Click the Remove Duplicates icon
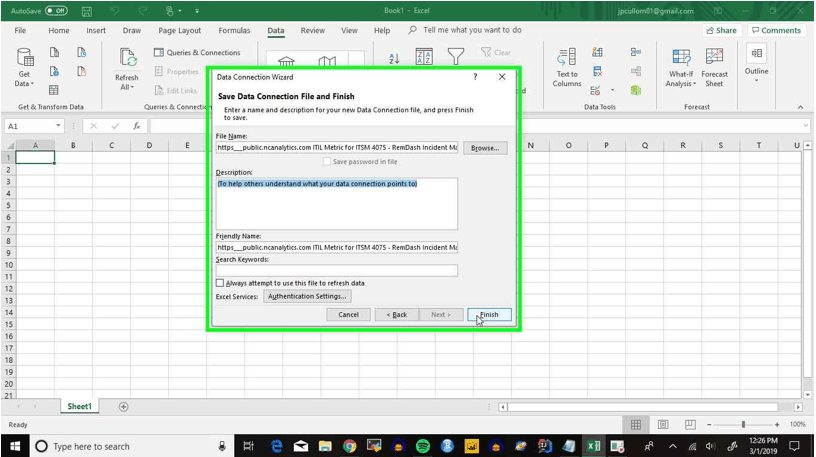The image size is (816, 457). pyautogui.click(x=597, y=71)
